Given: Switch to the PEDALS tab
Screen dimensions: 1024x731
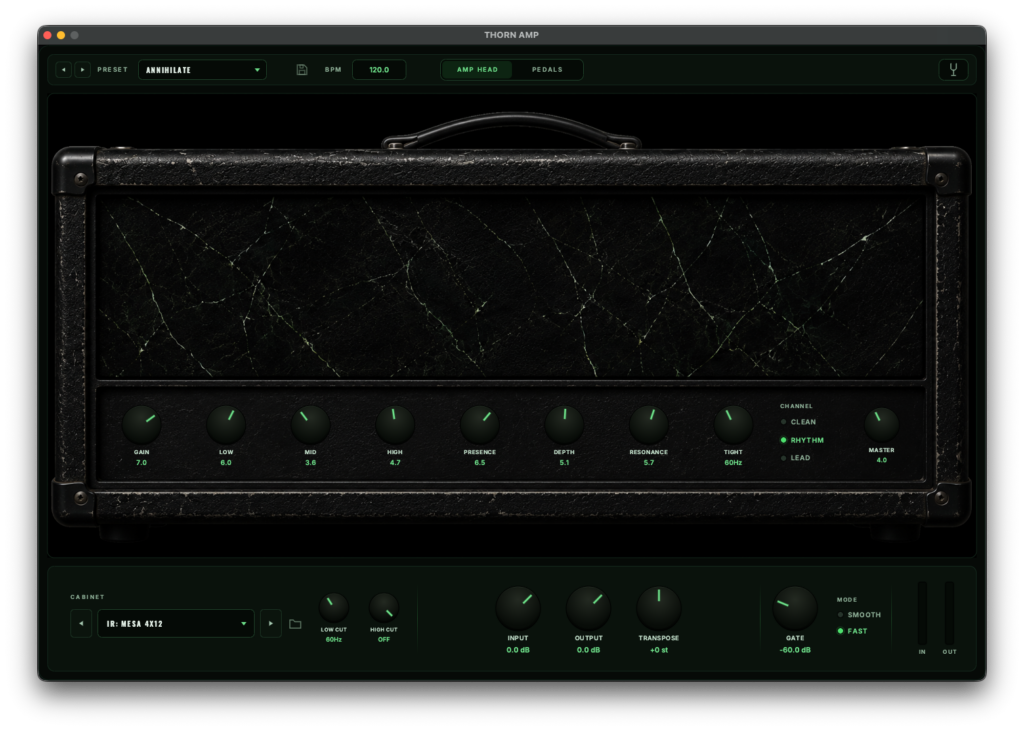Looking at the screenshot, I should (547, 70).
